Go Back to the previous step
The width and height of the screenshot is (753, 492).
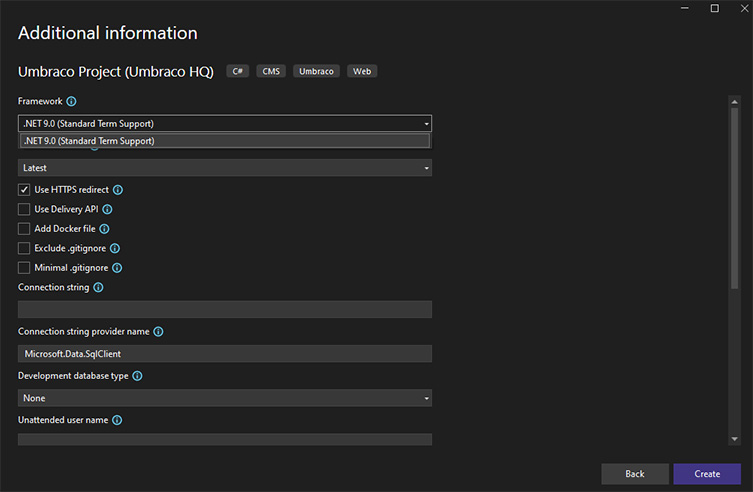pos(635,474)
